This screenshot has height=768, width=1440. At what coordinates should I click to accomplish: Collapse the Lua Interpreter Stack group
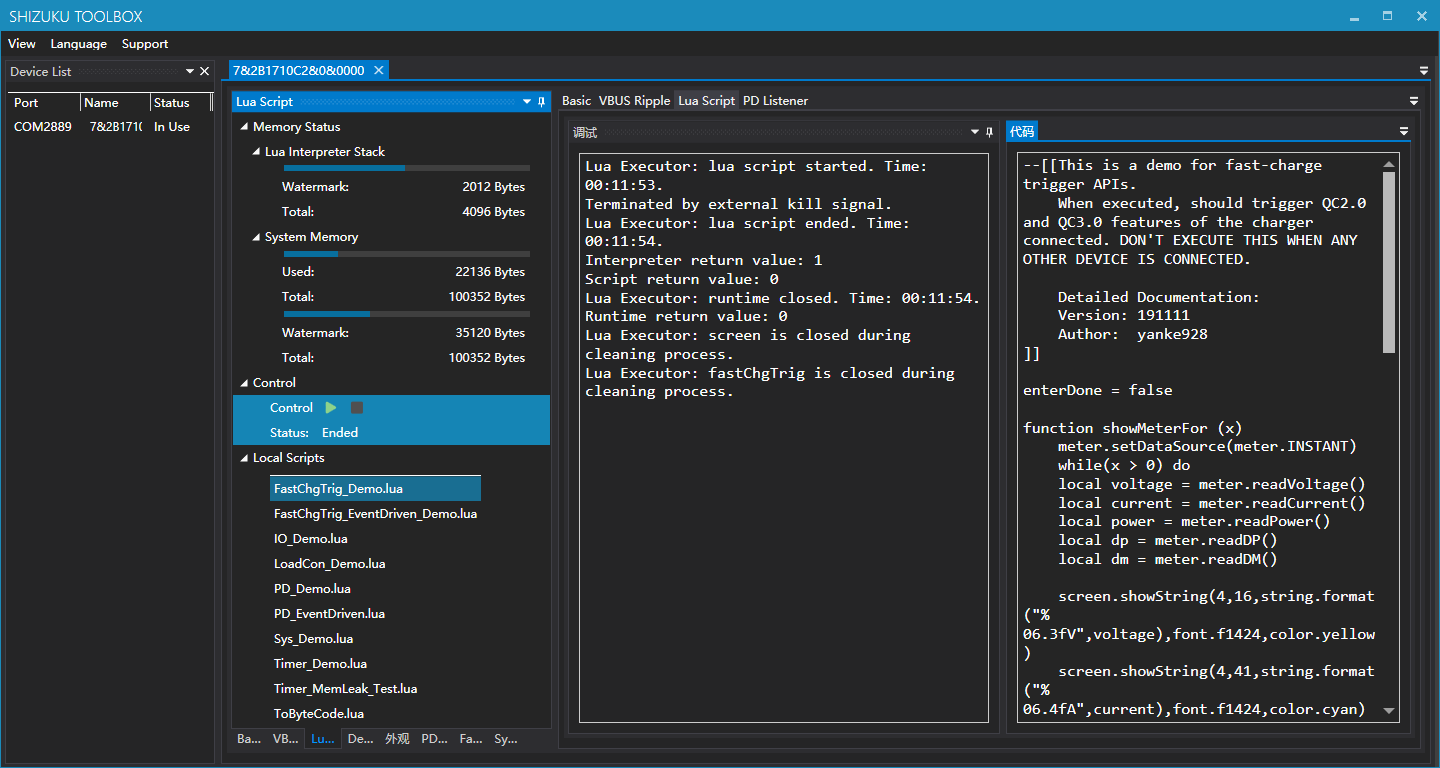click(x=256, y=152)
